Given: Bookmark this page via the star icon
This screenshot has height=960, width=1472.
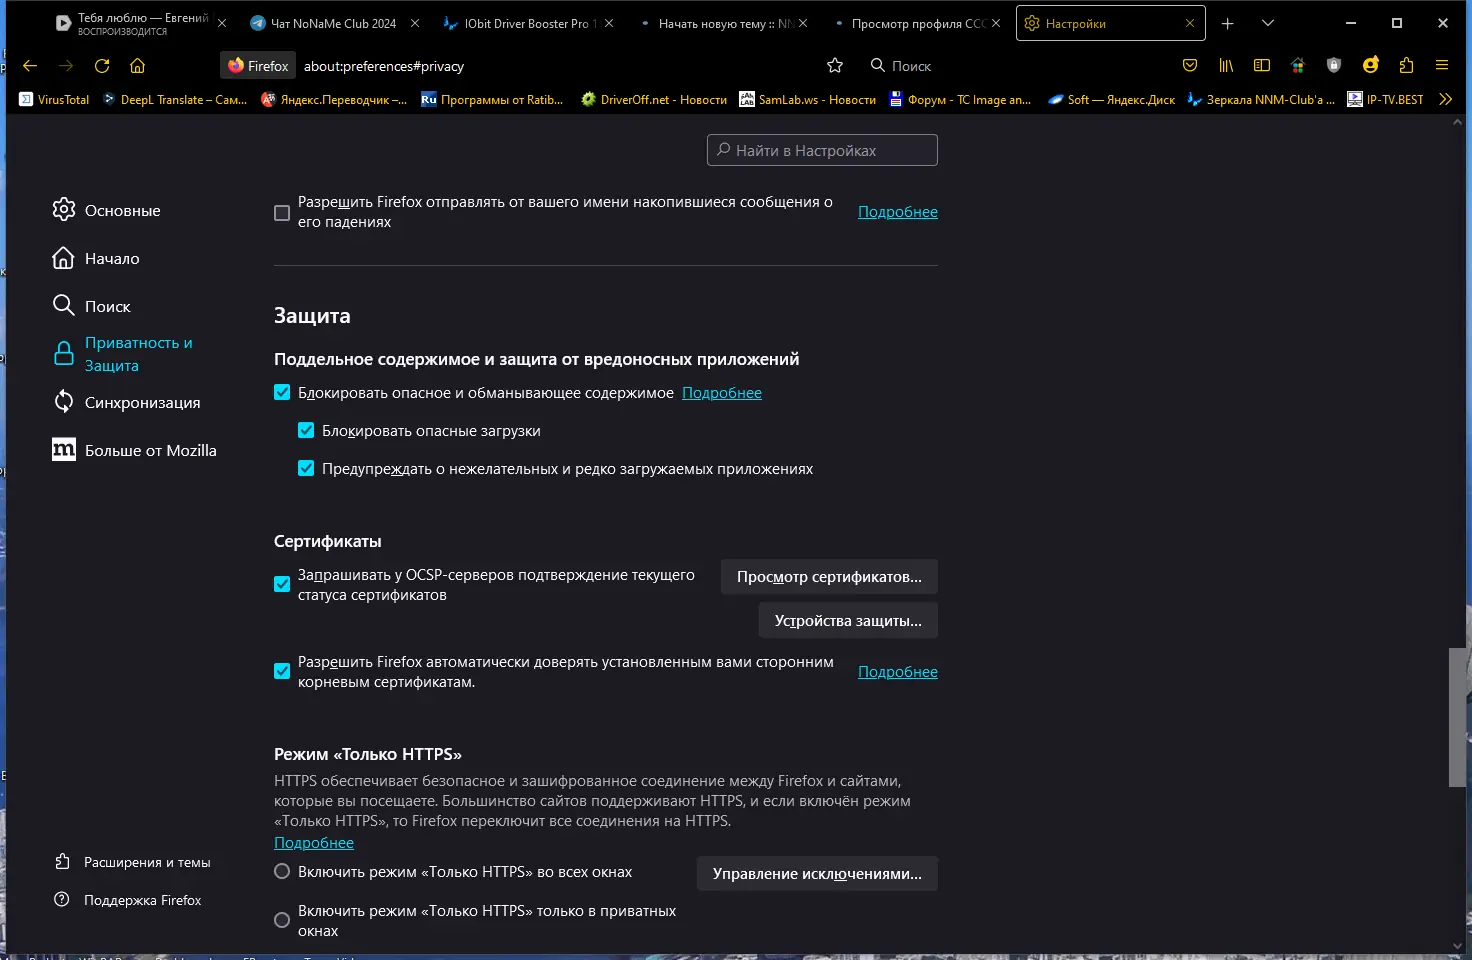Looking at the screenshot, I should (834, 65).
